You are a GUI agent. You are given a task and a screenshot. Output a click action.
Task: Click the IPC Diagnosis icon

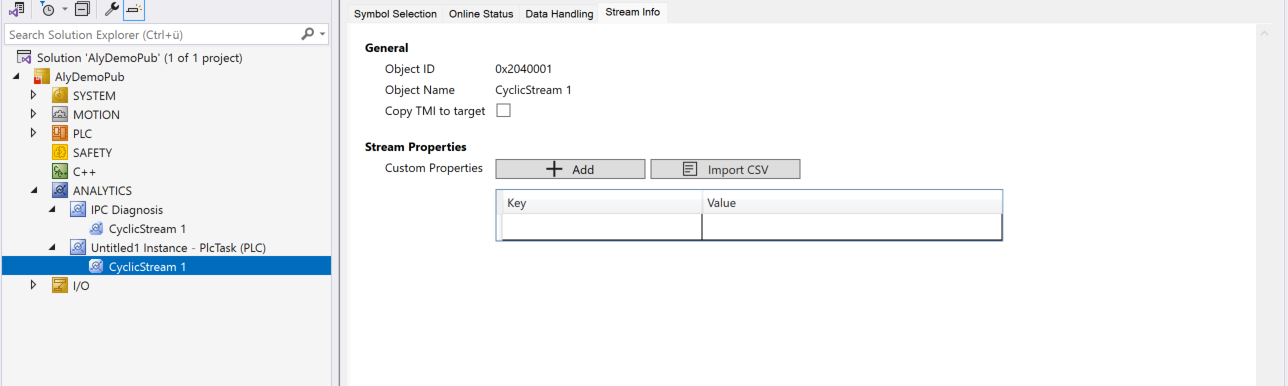pos(78,210)
